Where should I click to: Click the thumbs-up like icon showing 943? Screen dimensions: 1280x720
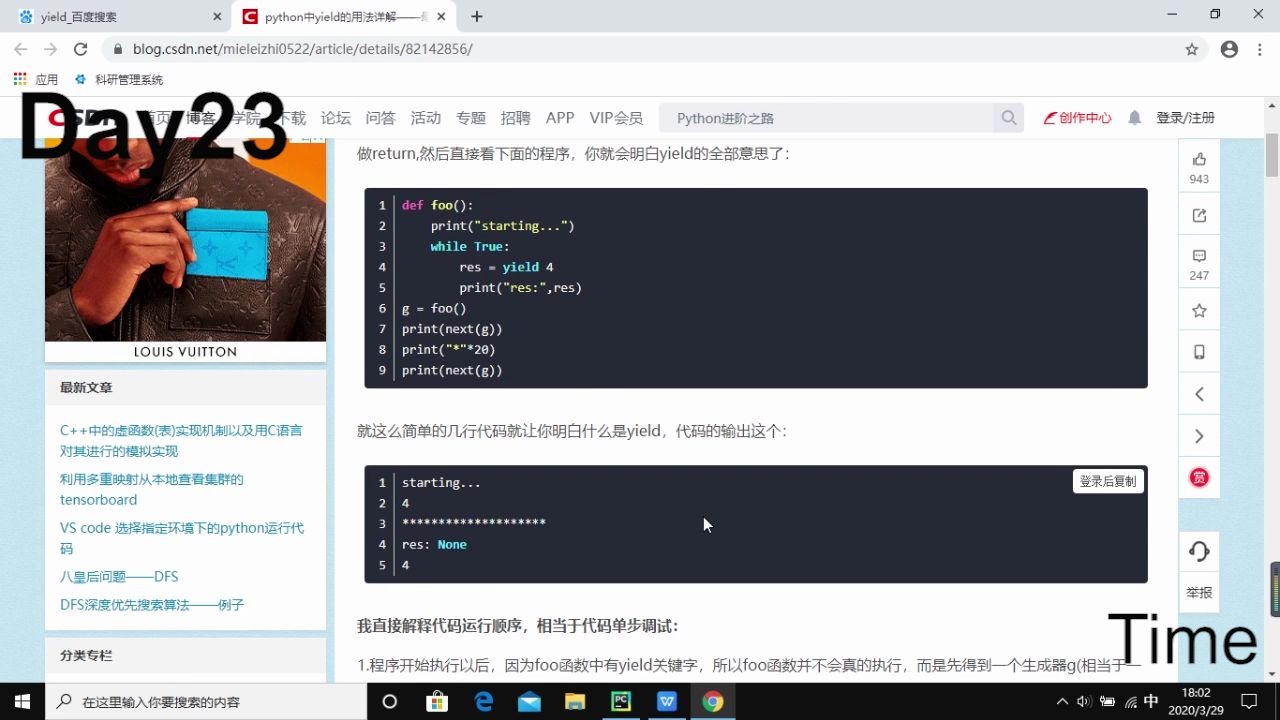point(1198,160)
